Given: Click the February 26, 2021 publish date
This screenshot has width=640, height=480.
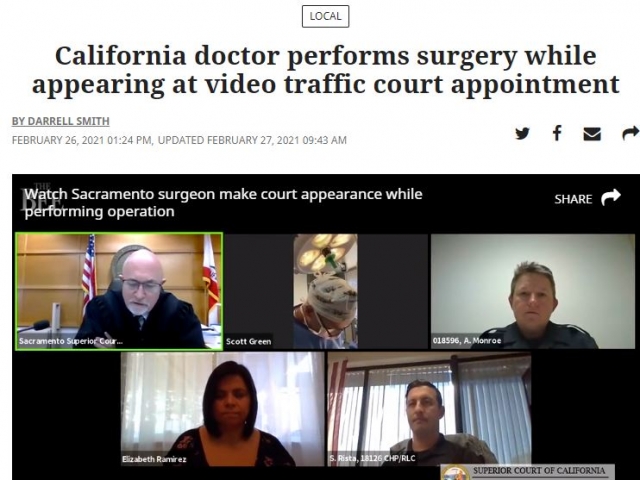Looking at the screenshot, I should coord(82,140).
